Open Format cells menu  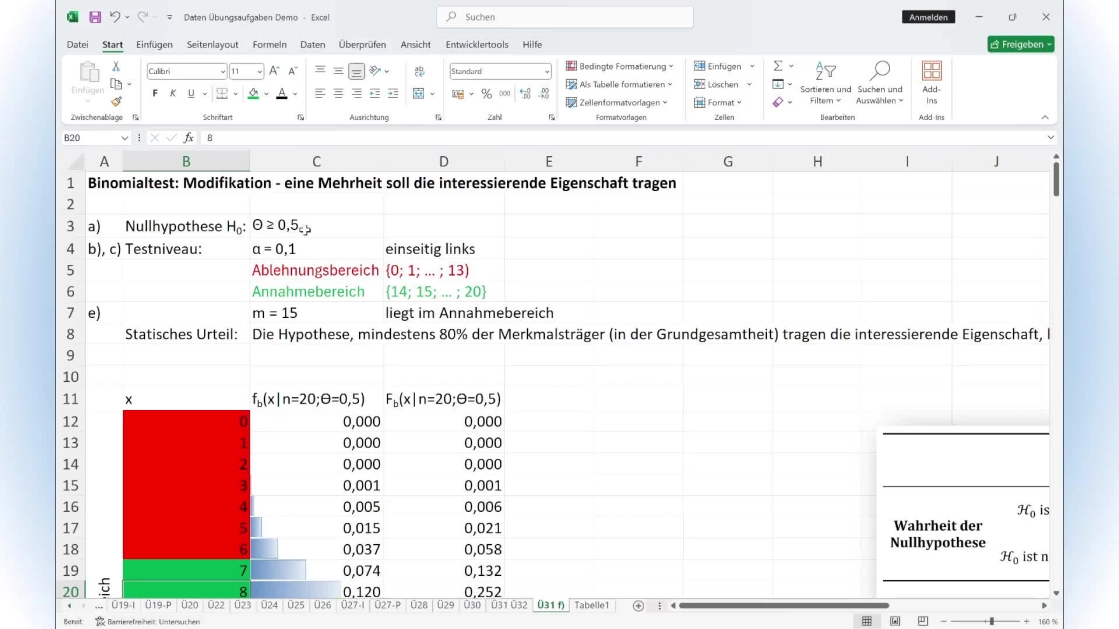tap(718, 102)
